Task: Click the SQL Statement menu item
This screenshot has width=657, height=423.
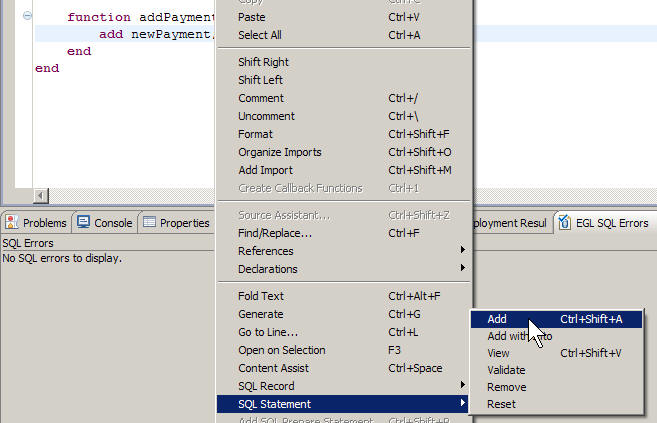Action: (x=344, y=404)
